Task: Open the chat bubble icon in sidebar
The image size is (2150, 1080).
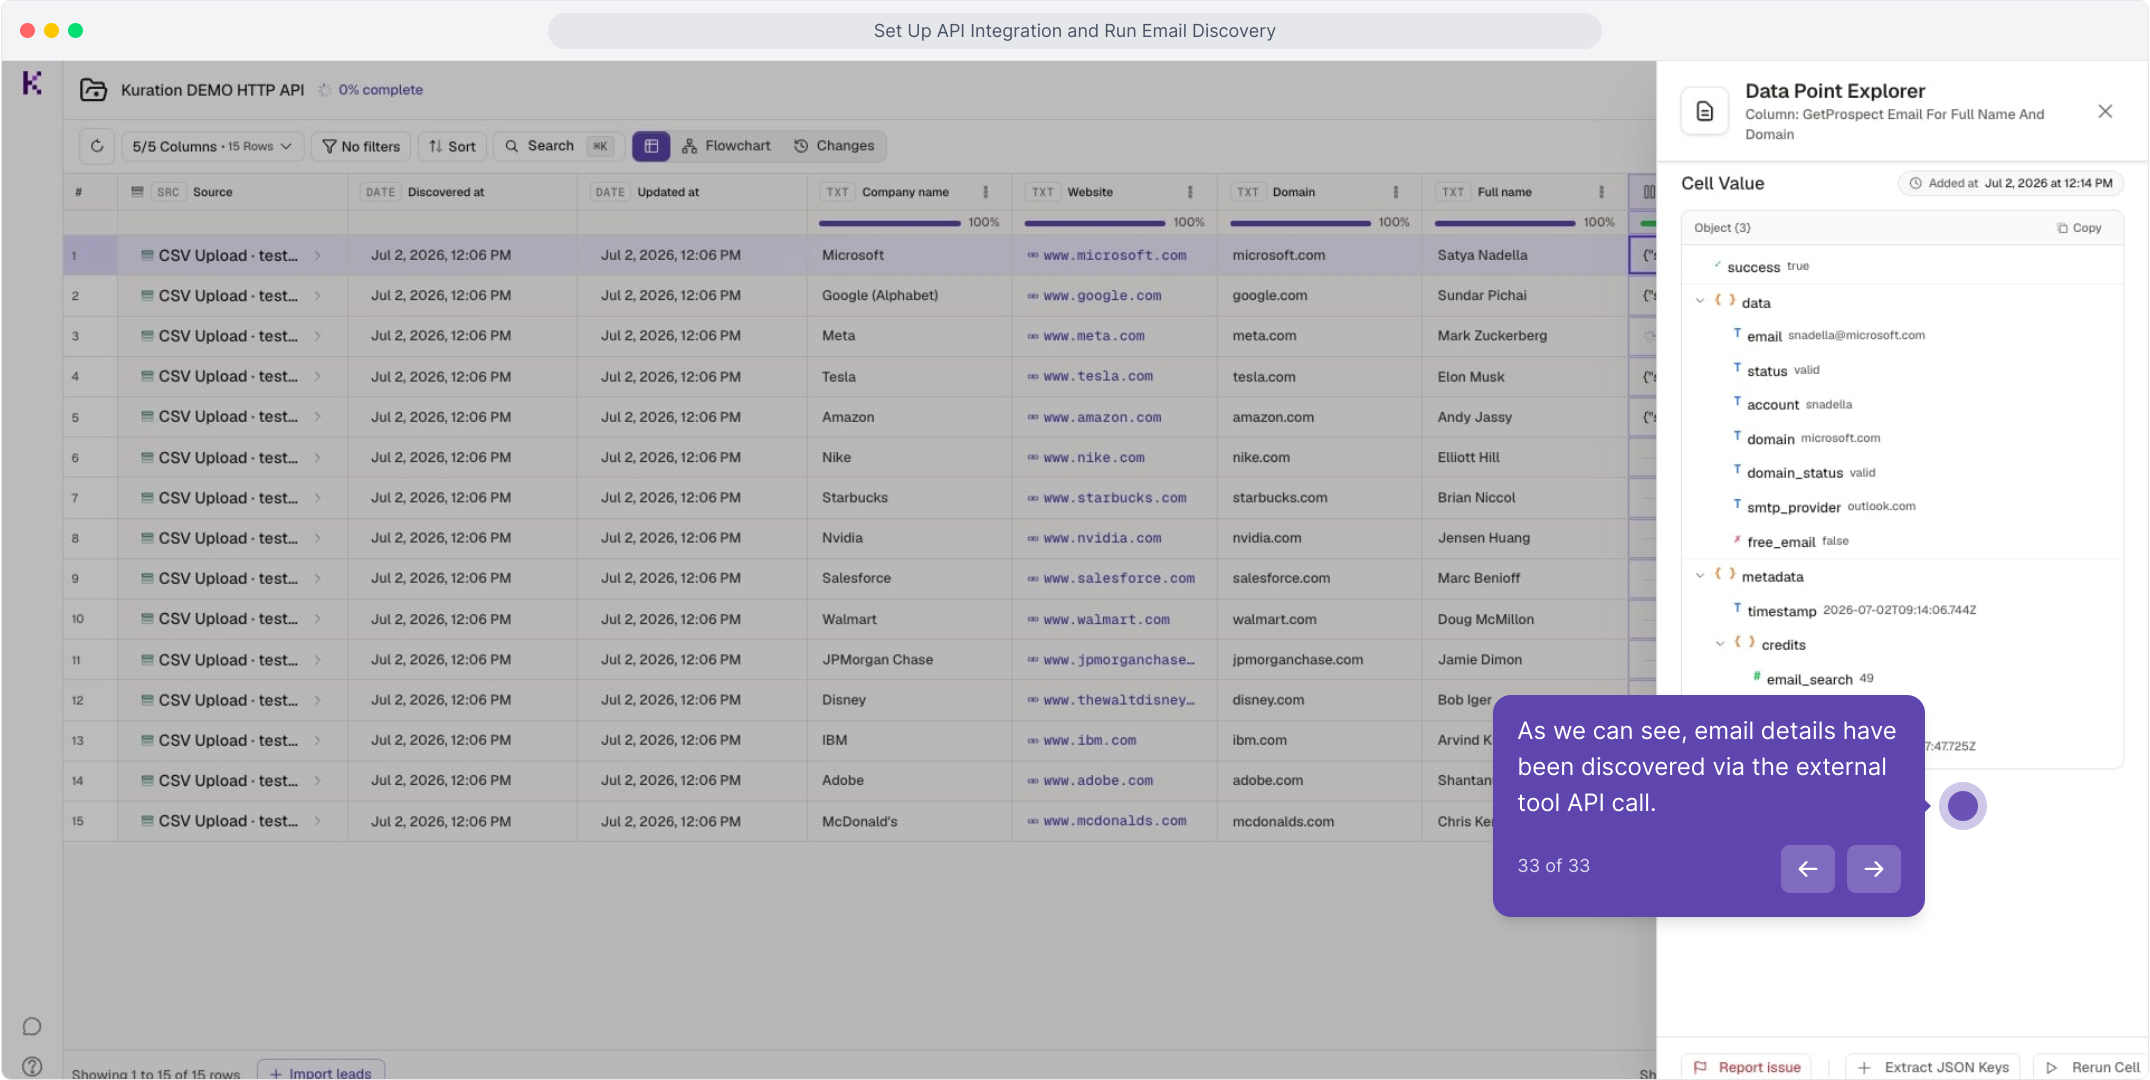Action: pyautogui.click(x=32, y=1027)
